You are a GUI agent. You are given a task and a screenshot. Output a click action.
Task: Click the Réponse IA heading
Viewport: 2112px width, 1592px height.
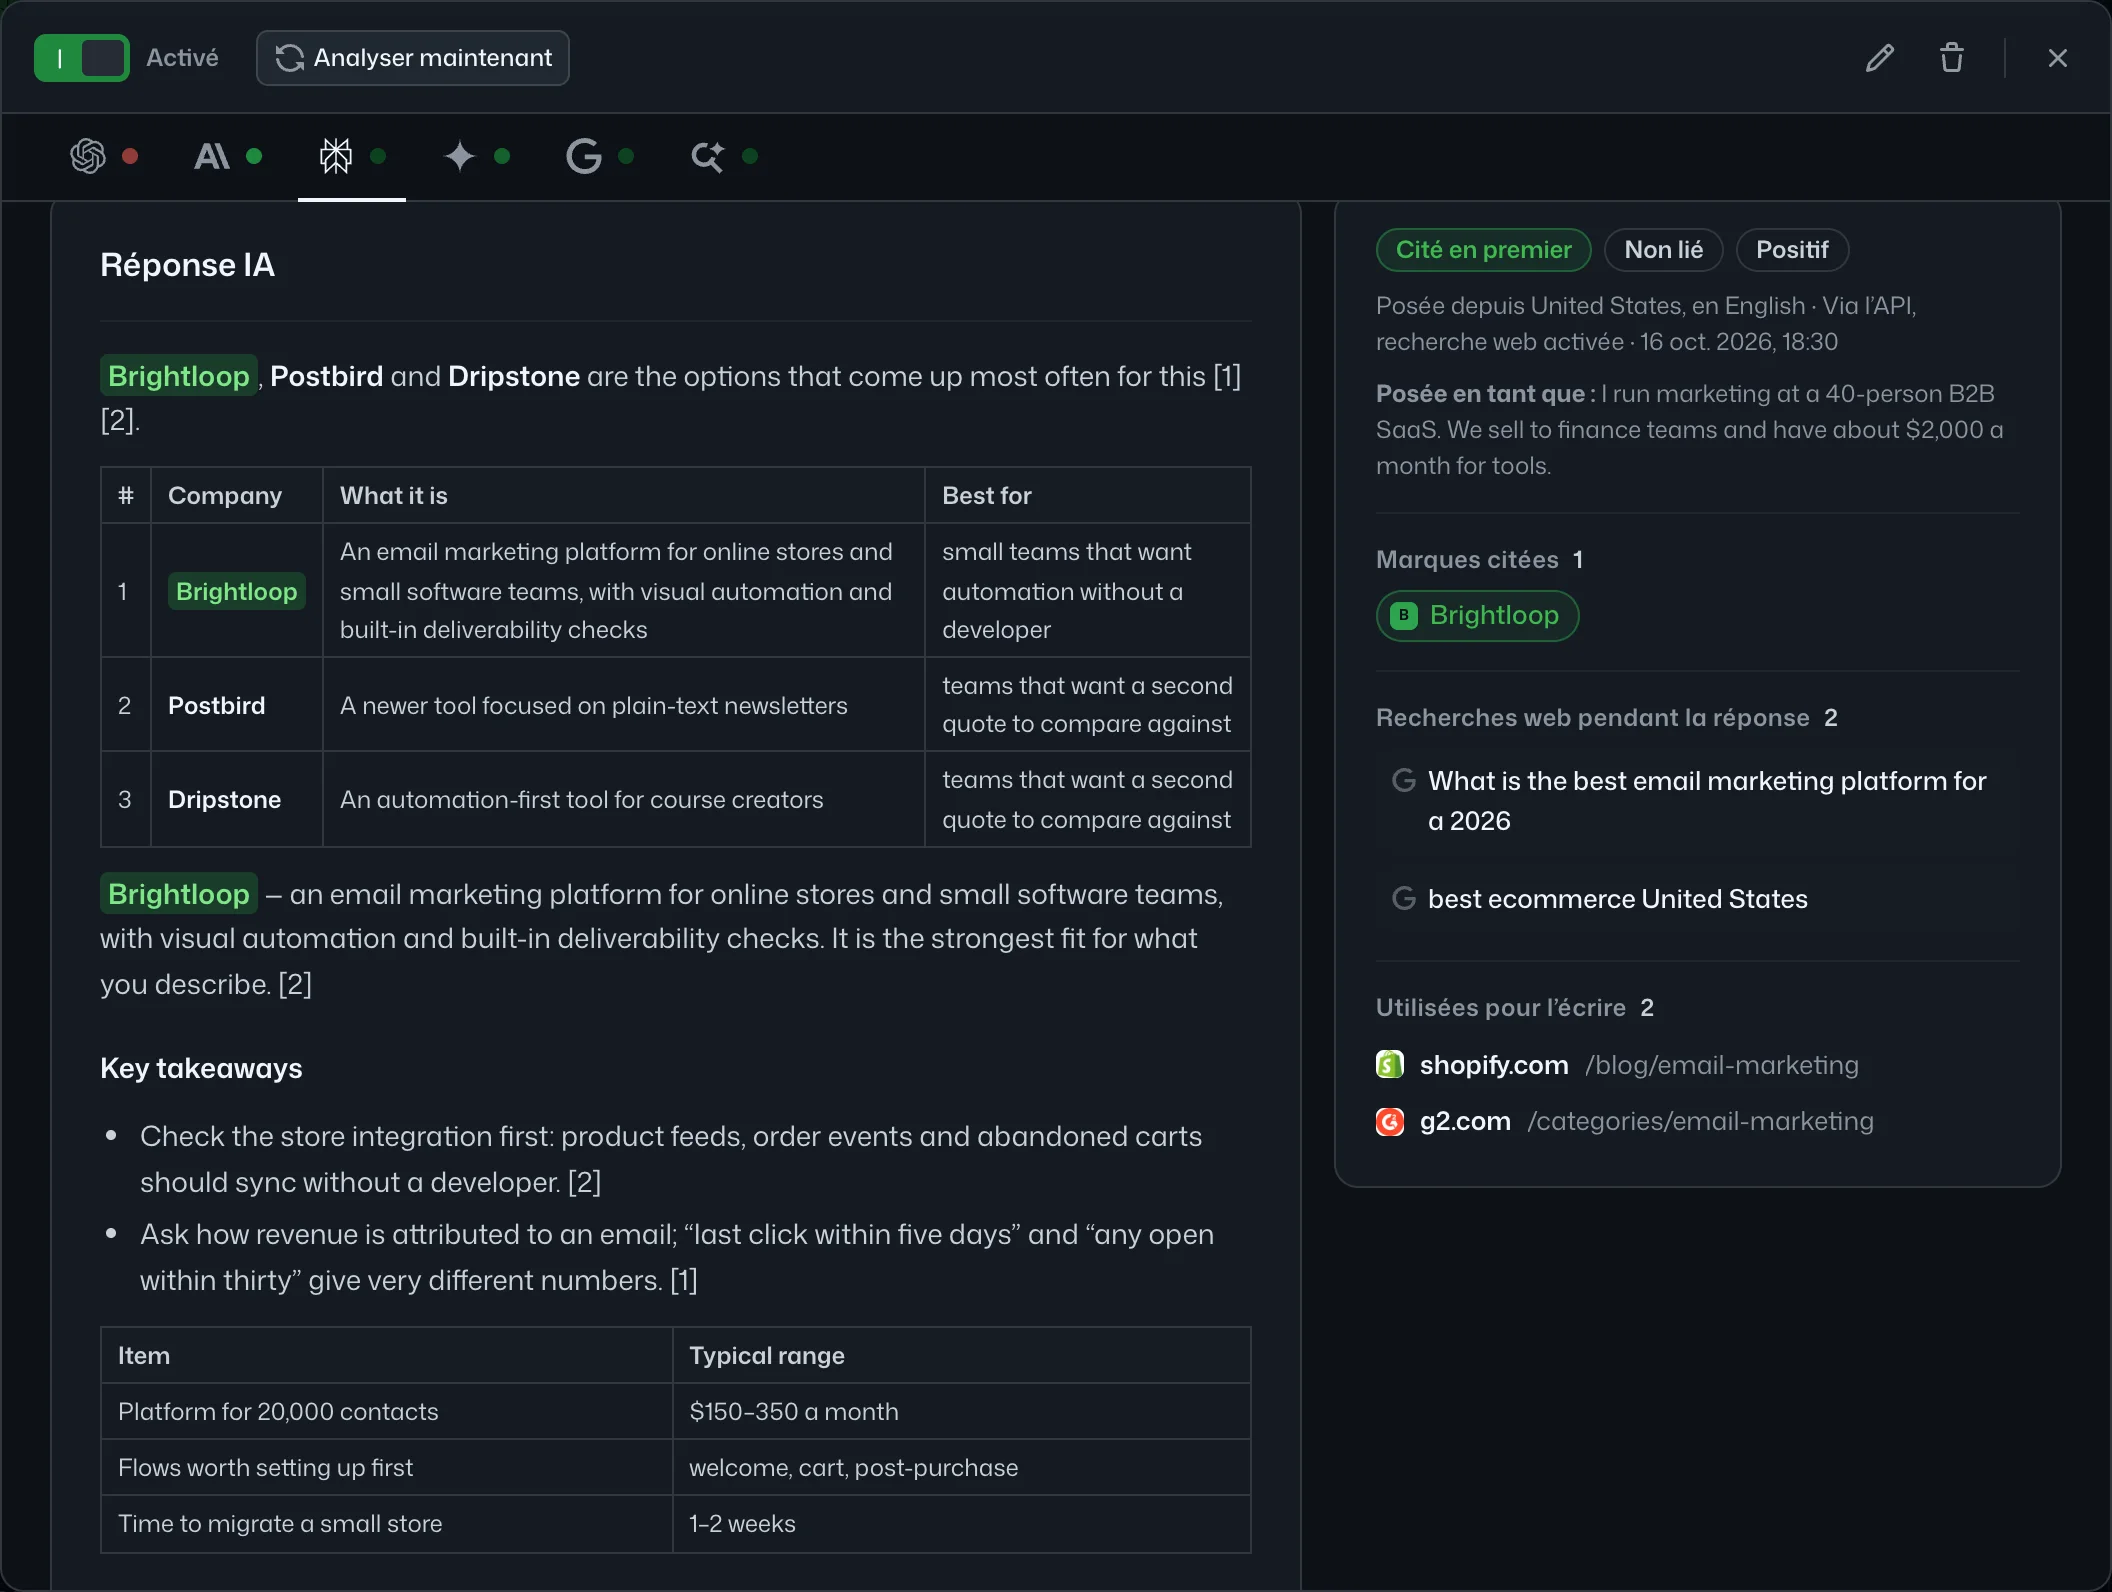coord(187,265)
